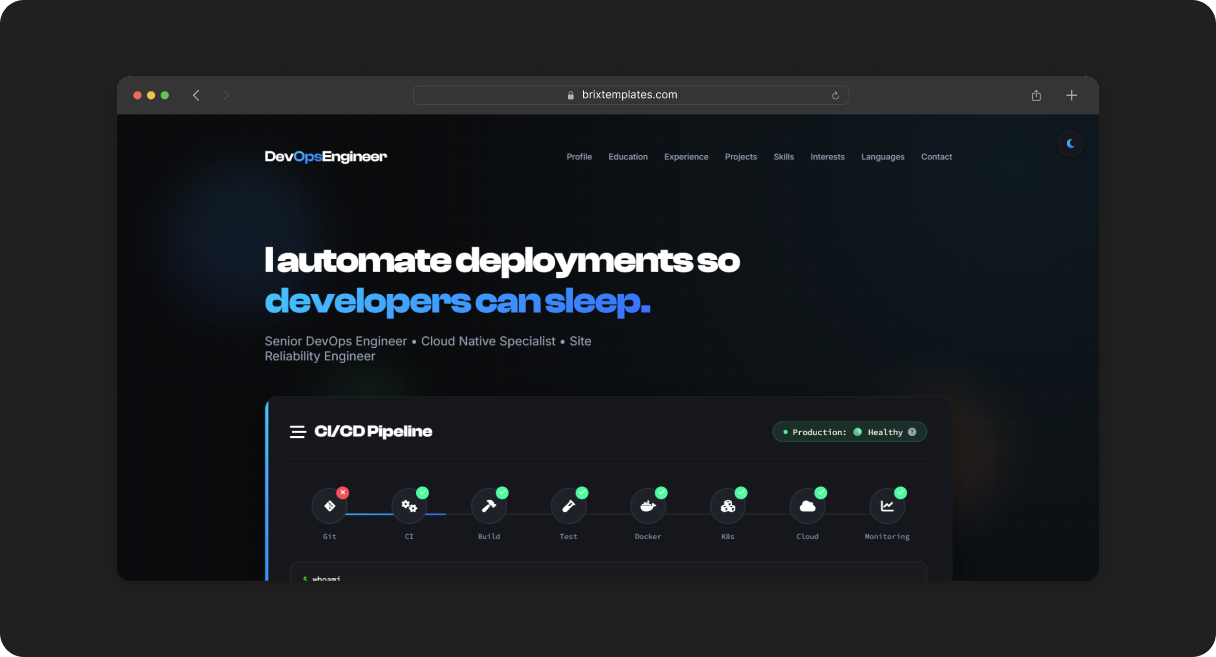Open a new tab with the plus button
This screenshot has height=657, width=1216.
tap(1071, 95)
